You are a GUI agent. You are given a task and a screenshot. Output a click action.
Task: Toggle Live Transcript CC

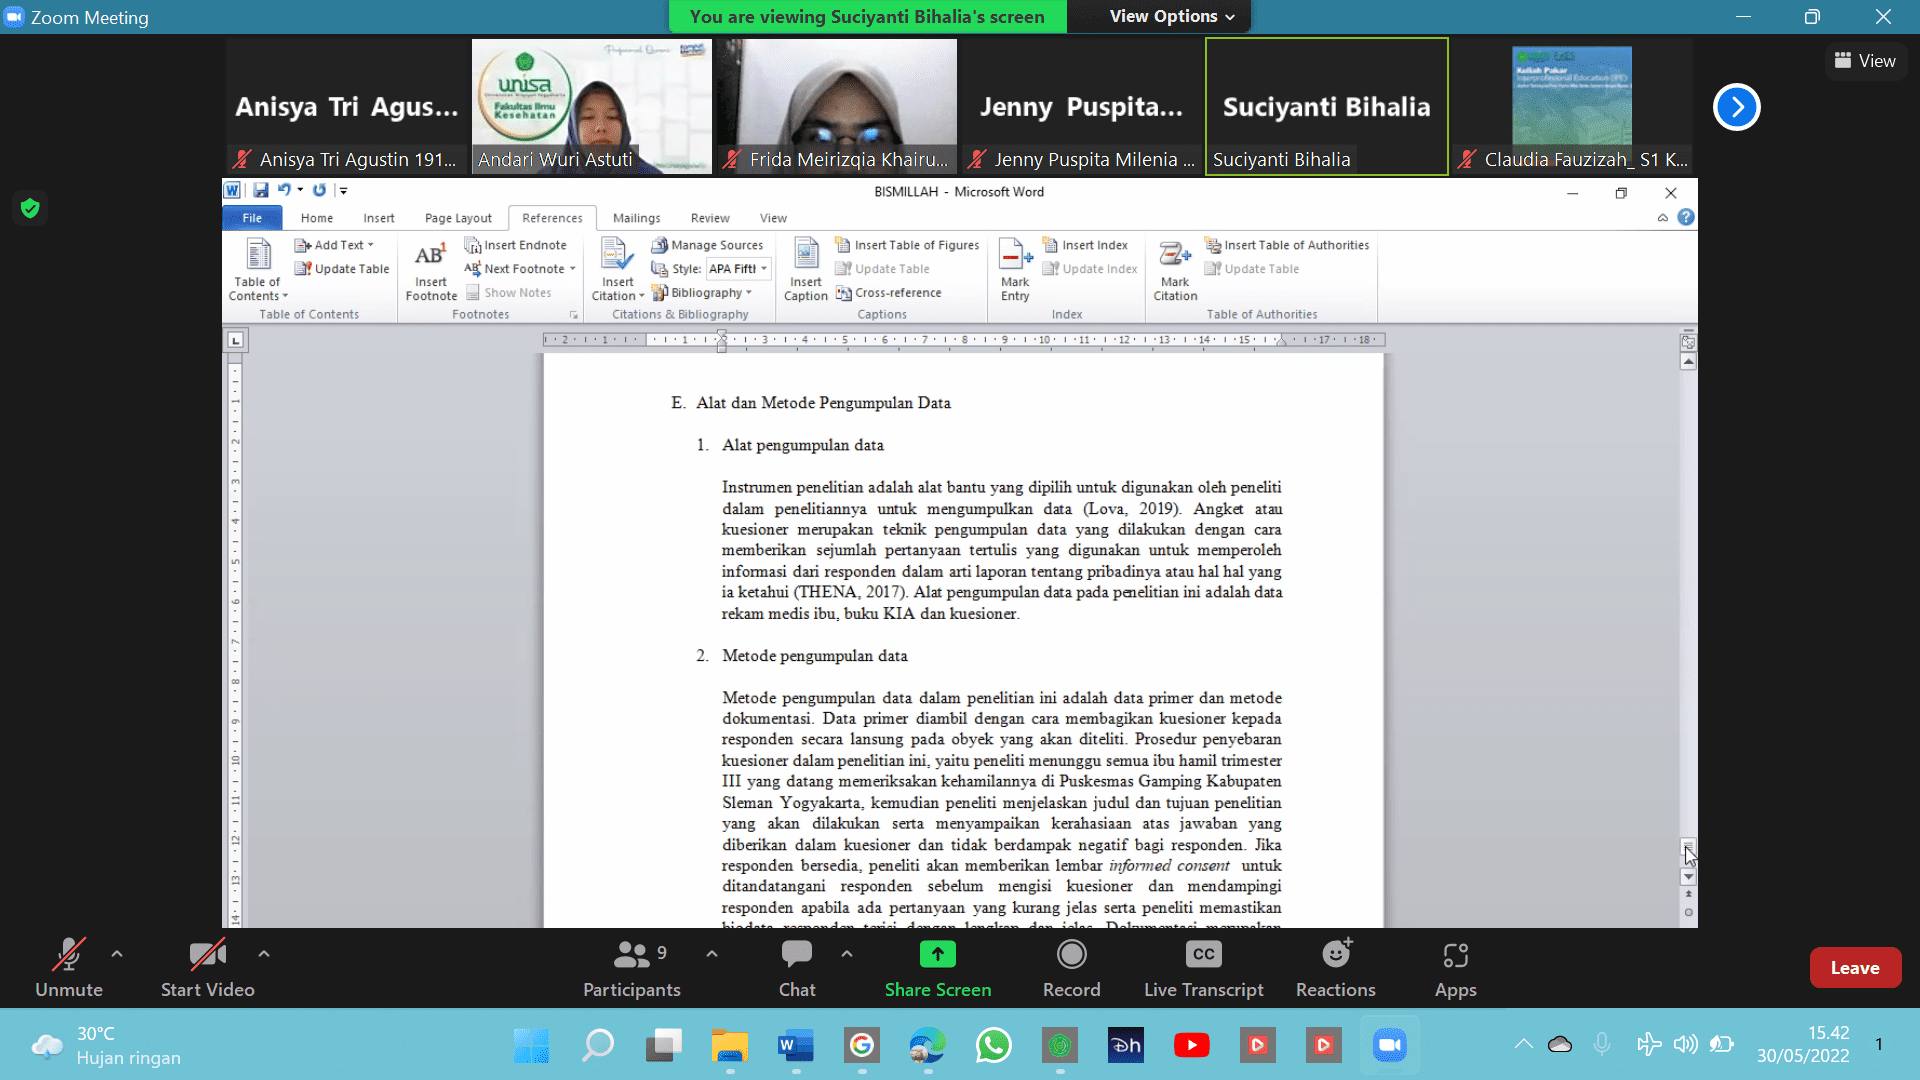[x=1204, y=968]
